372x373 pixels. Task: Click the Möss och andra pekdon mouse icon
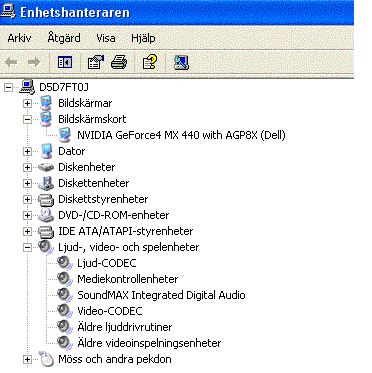(46, 359)
